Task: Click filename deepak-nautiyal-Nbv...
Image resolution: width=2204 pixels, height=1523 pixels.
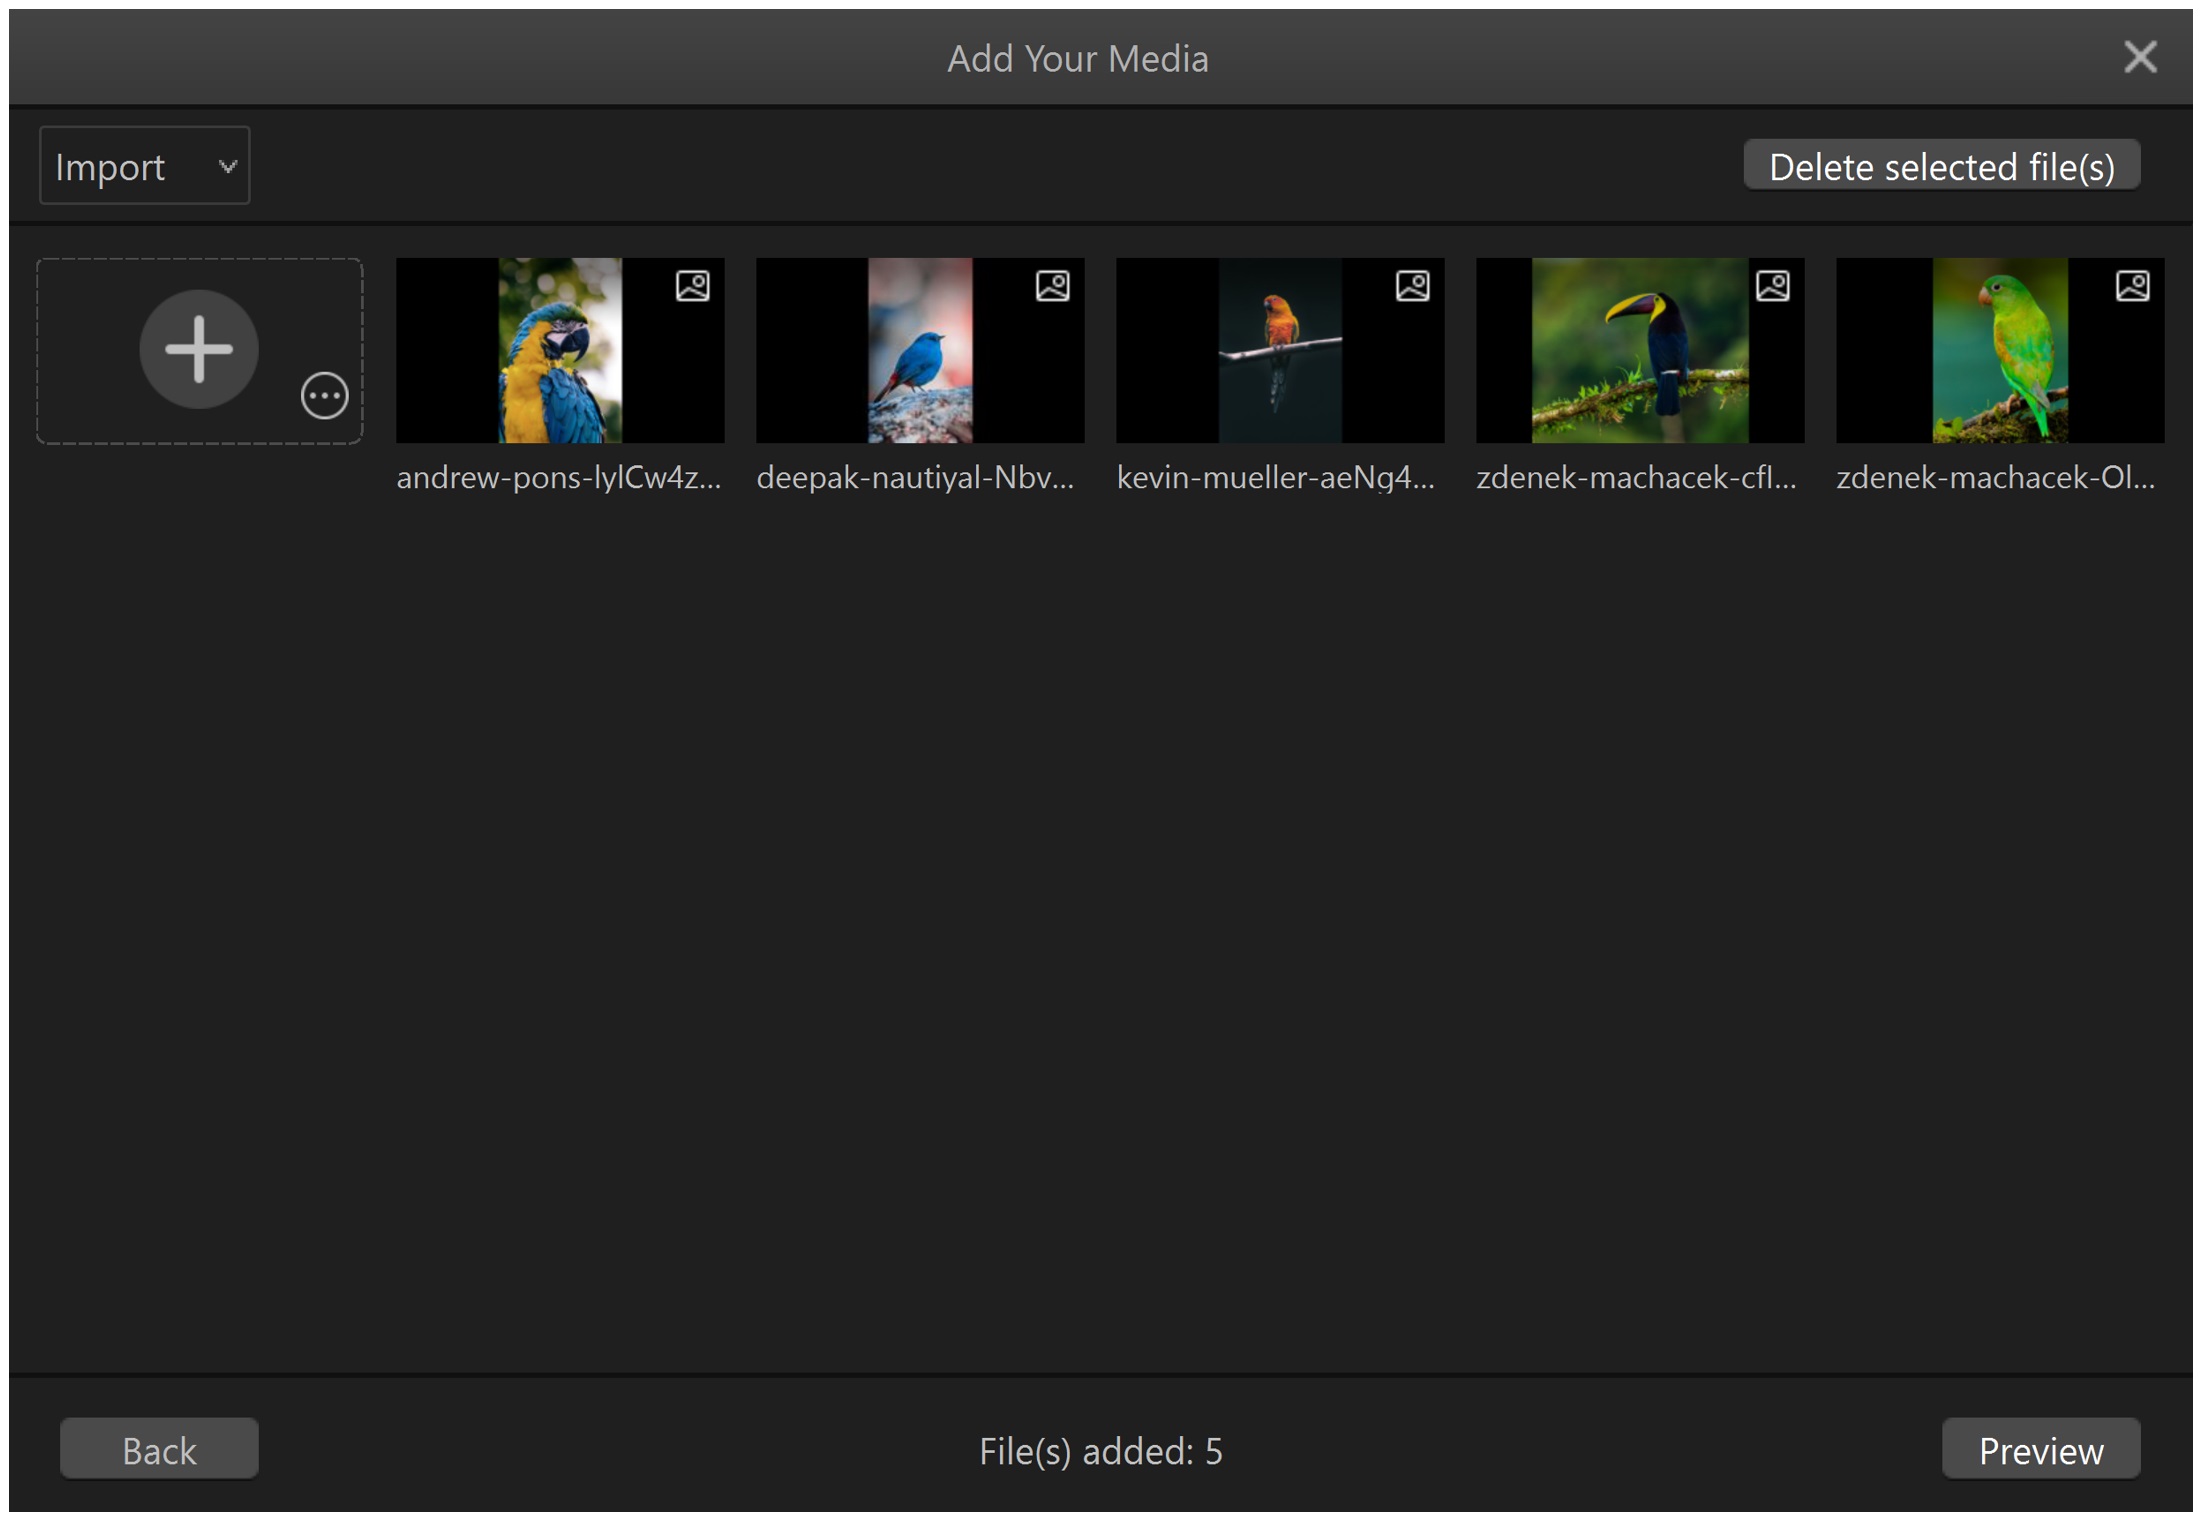Action: pos(916,478)
